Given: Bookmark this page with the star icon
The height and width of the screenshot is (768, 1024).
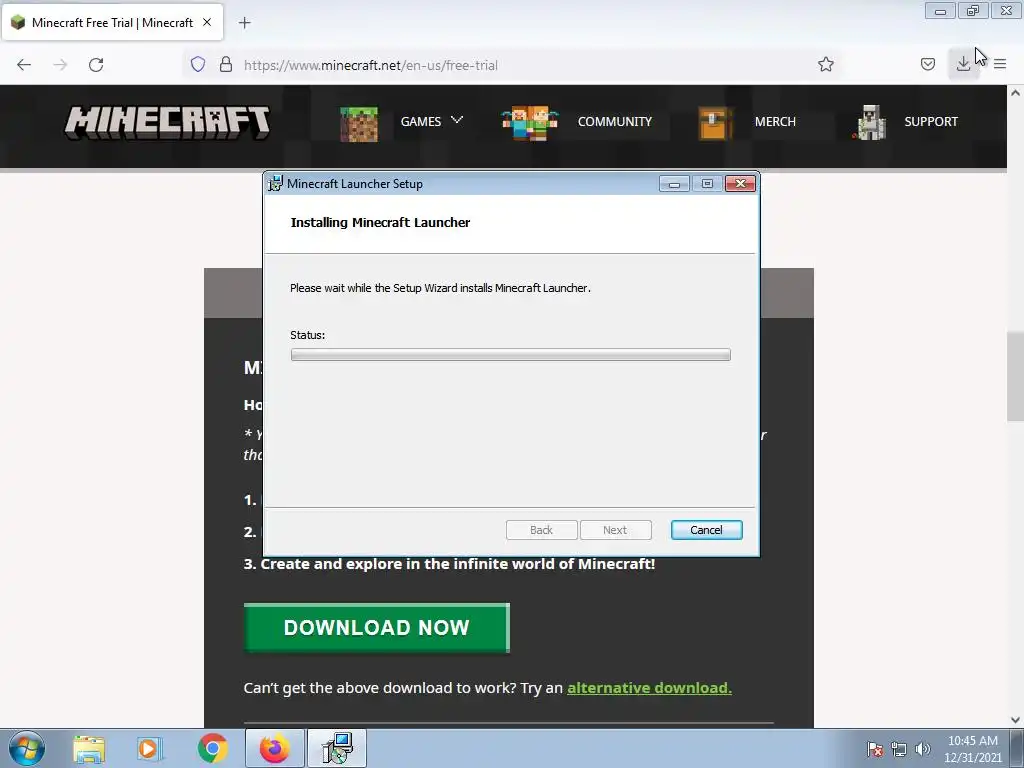Looking at the screenshot, I should [x=825, y=64].
